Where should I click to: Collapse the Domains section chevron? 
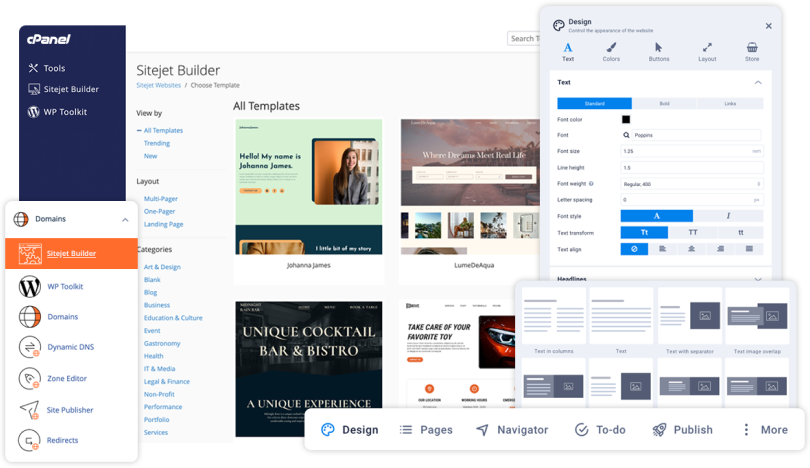125,219
